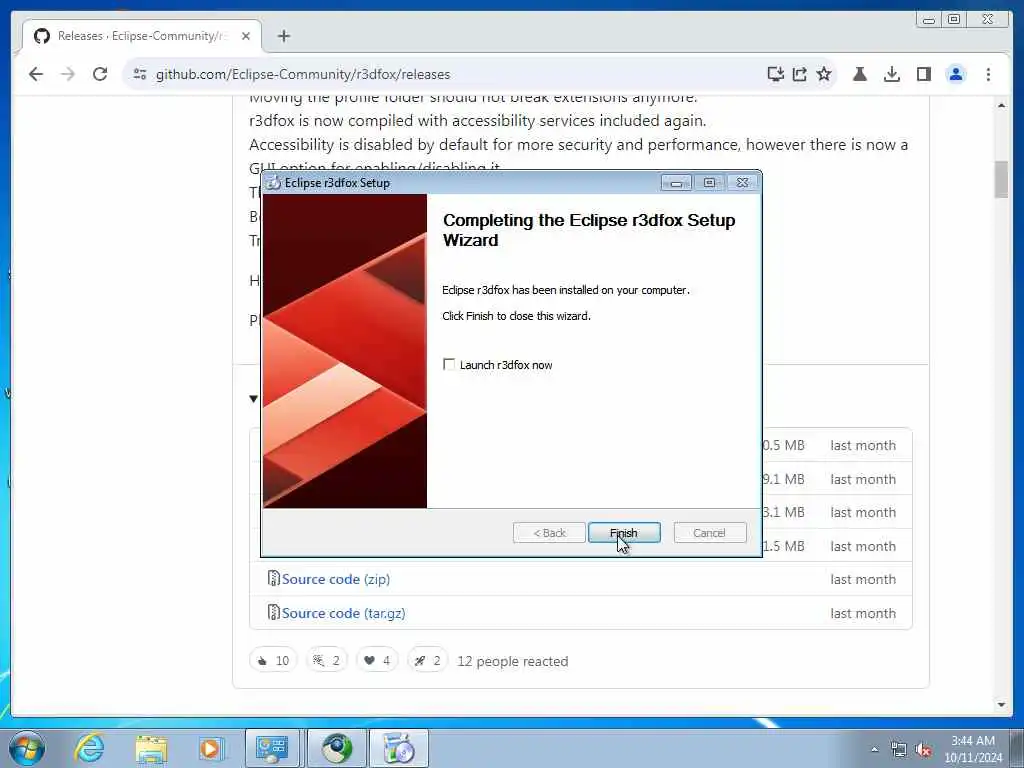The width and height of the screenshot is (1024, 768).
Task: Click the page scrollbar thumb
Action: tap(1001, 179)
